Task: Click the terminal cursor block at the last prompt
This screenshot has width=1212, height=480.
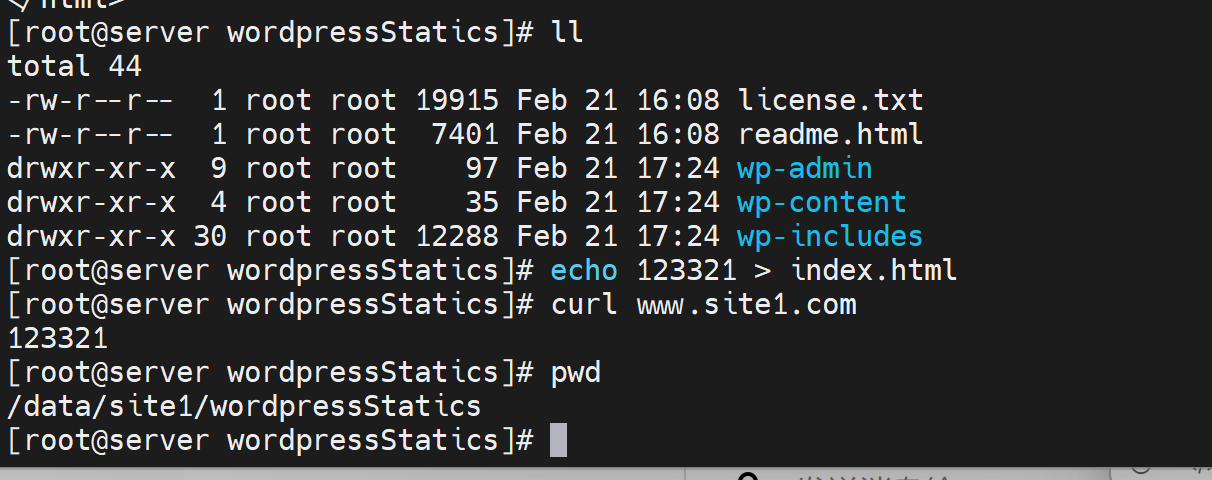Action: [x=558, y=440]
